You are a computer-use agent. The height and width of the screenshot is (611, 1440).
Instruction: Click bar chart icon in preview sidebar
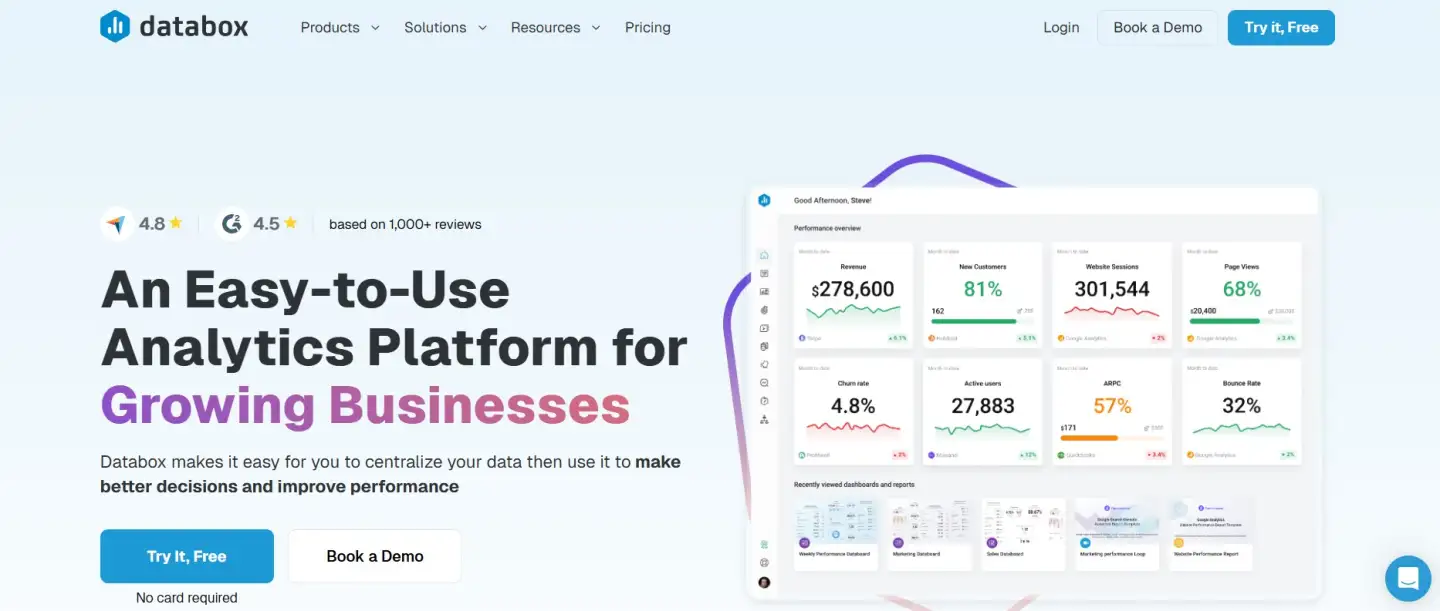764,291
